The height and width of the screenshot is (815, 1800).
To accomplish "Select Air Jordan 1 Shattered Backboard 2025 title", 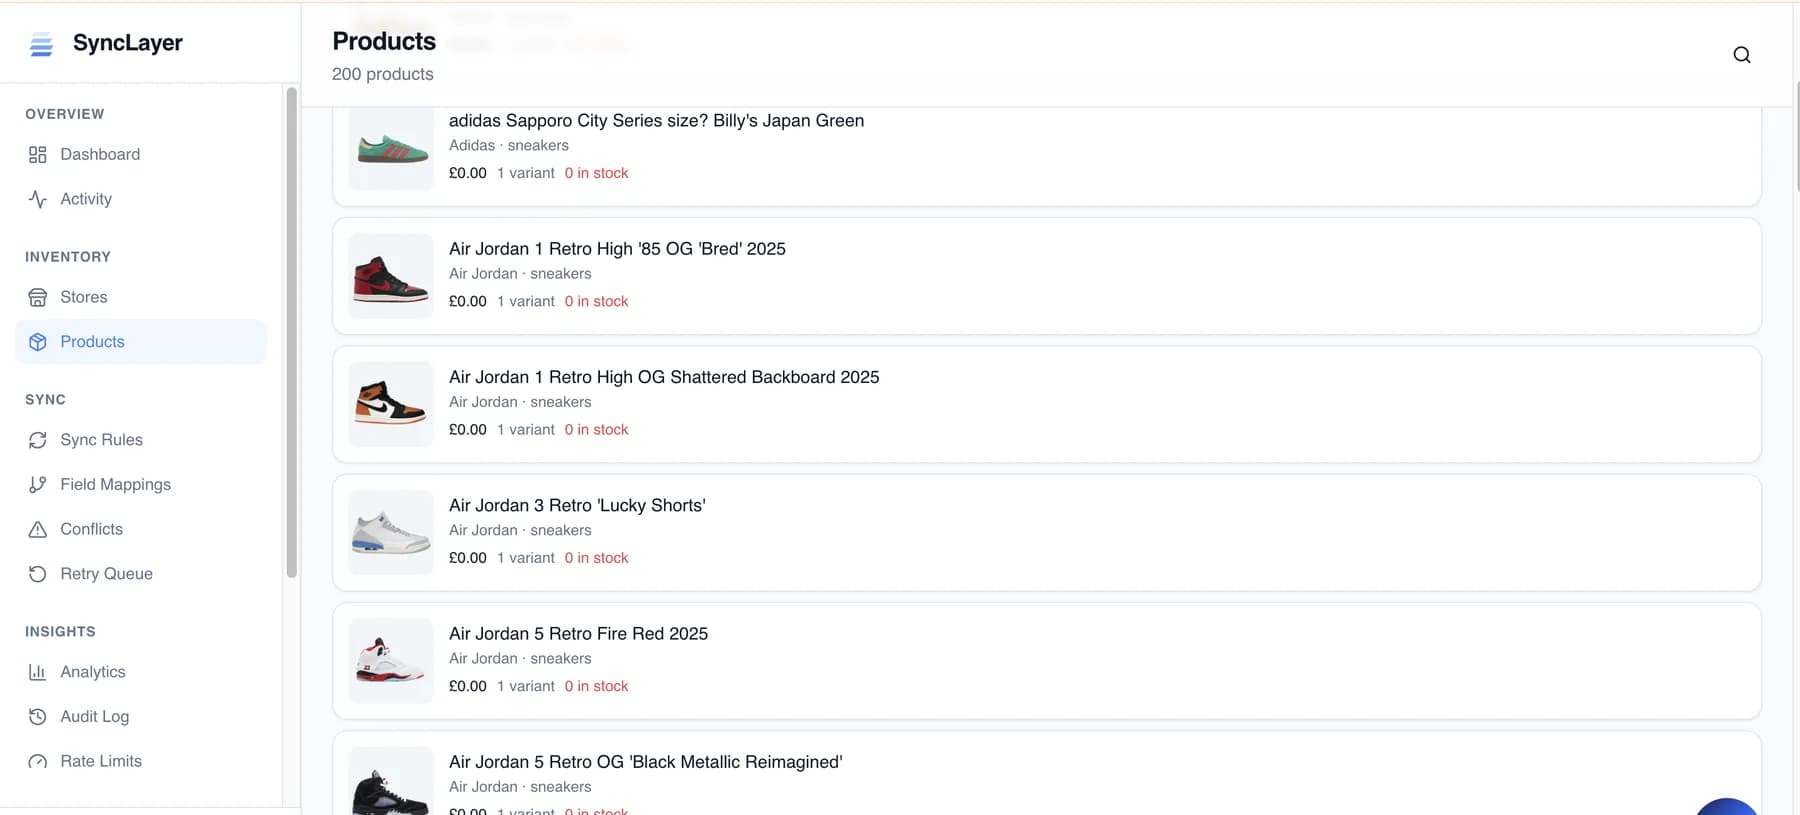I will pyautogui.click(x=664, y=377).
